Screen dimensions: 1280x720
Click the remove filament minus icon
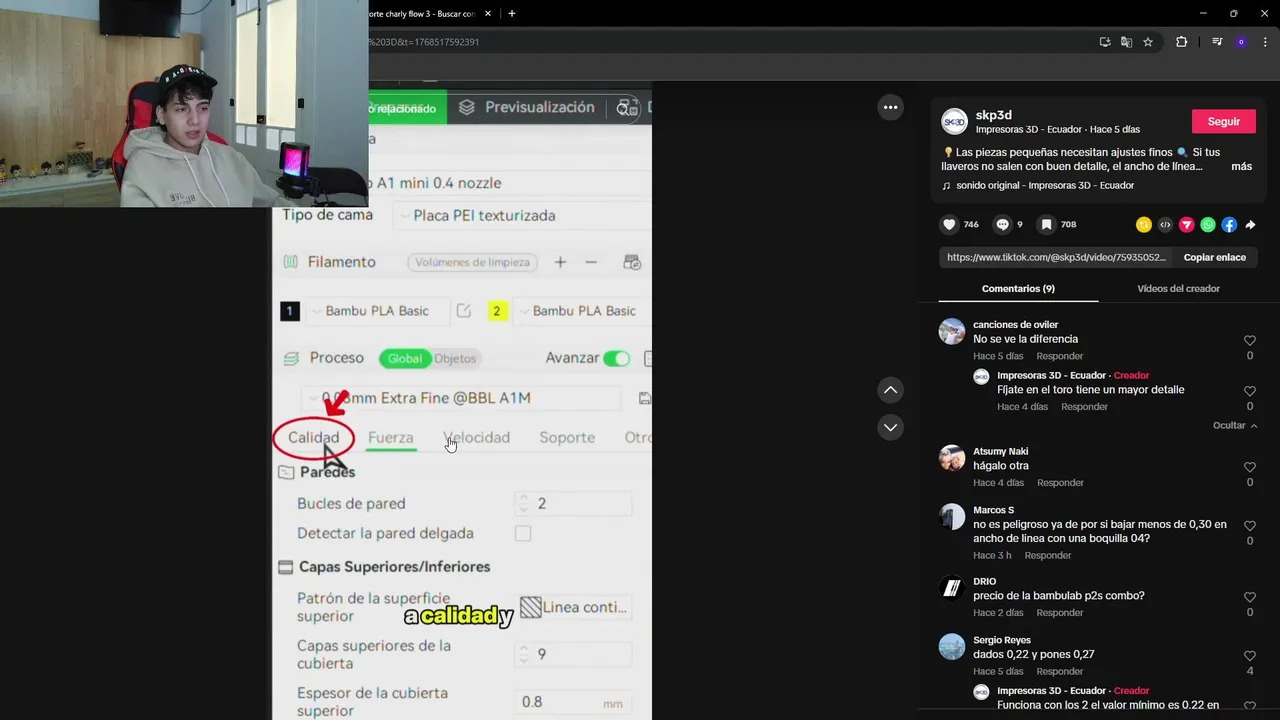[x=591, y=262]
